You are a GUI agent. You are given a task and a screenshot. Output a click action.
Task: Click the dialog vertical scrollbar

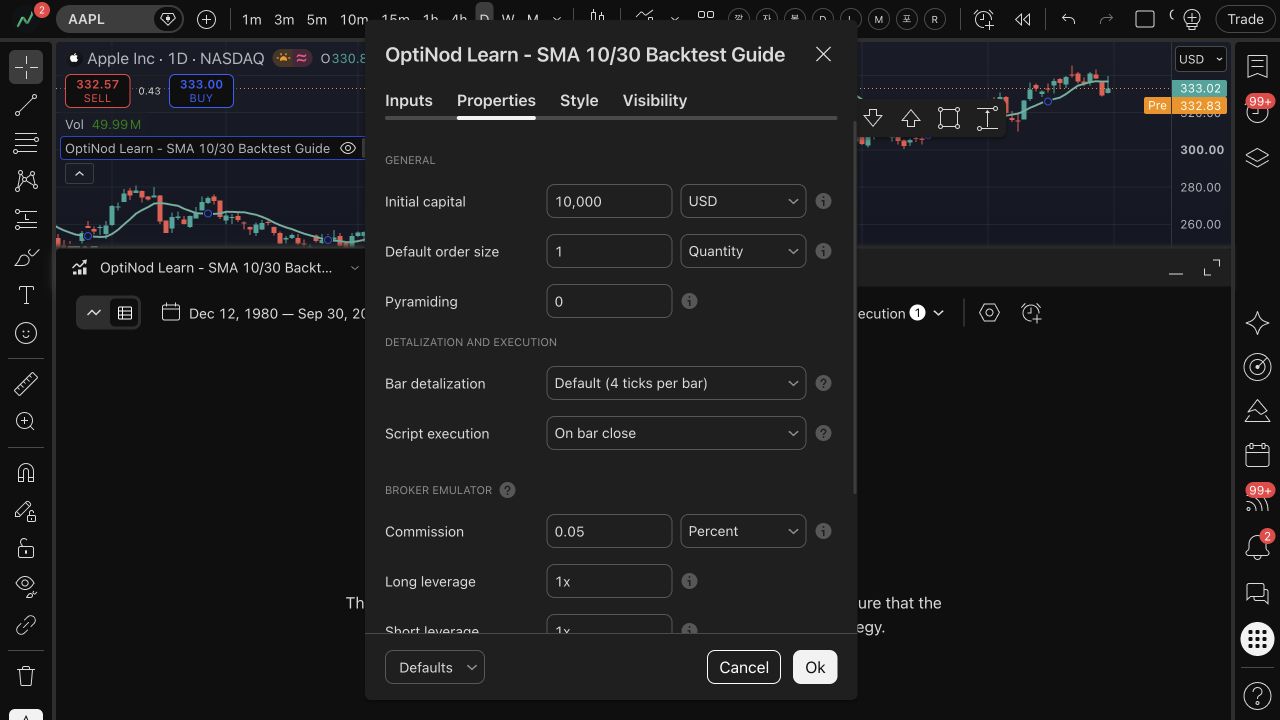pos(854,308)
